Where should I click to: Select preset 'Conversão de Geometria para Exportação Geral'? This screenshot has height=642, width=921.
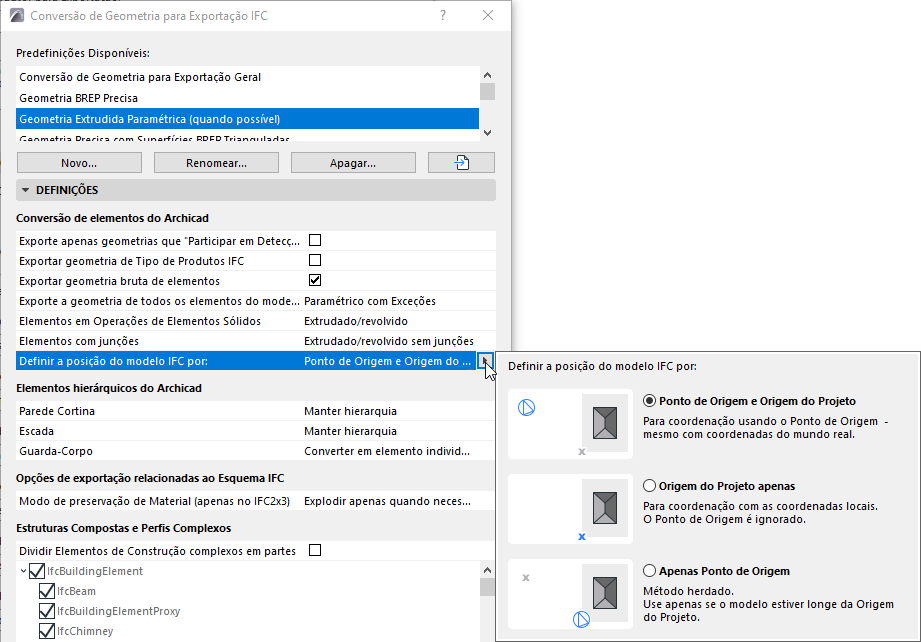click(x=247, y=77)
